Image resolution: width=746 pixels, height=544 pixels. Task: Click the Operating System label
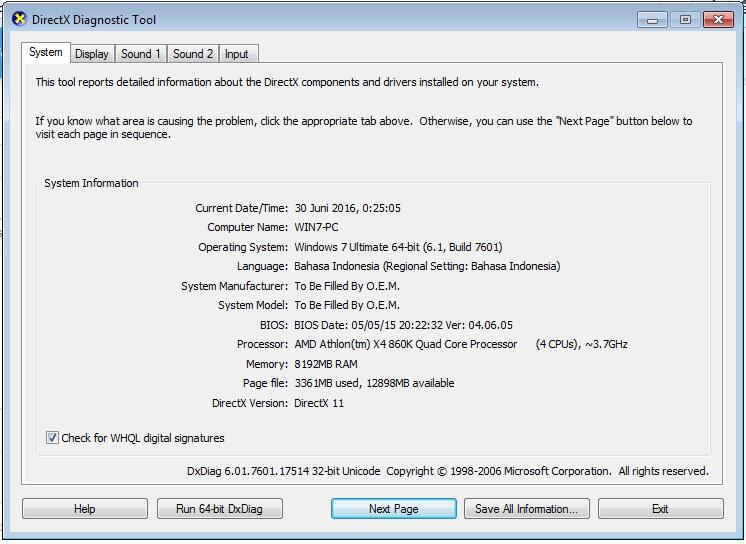[x=243, y=247]
